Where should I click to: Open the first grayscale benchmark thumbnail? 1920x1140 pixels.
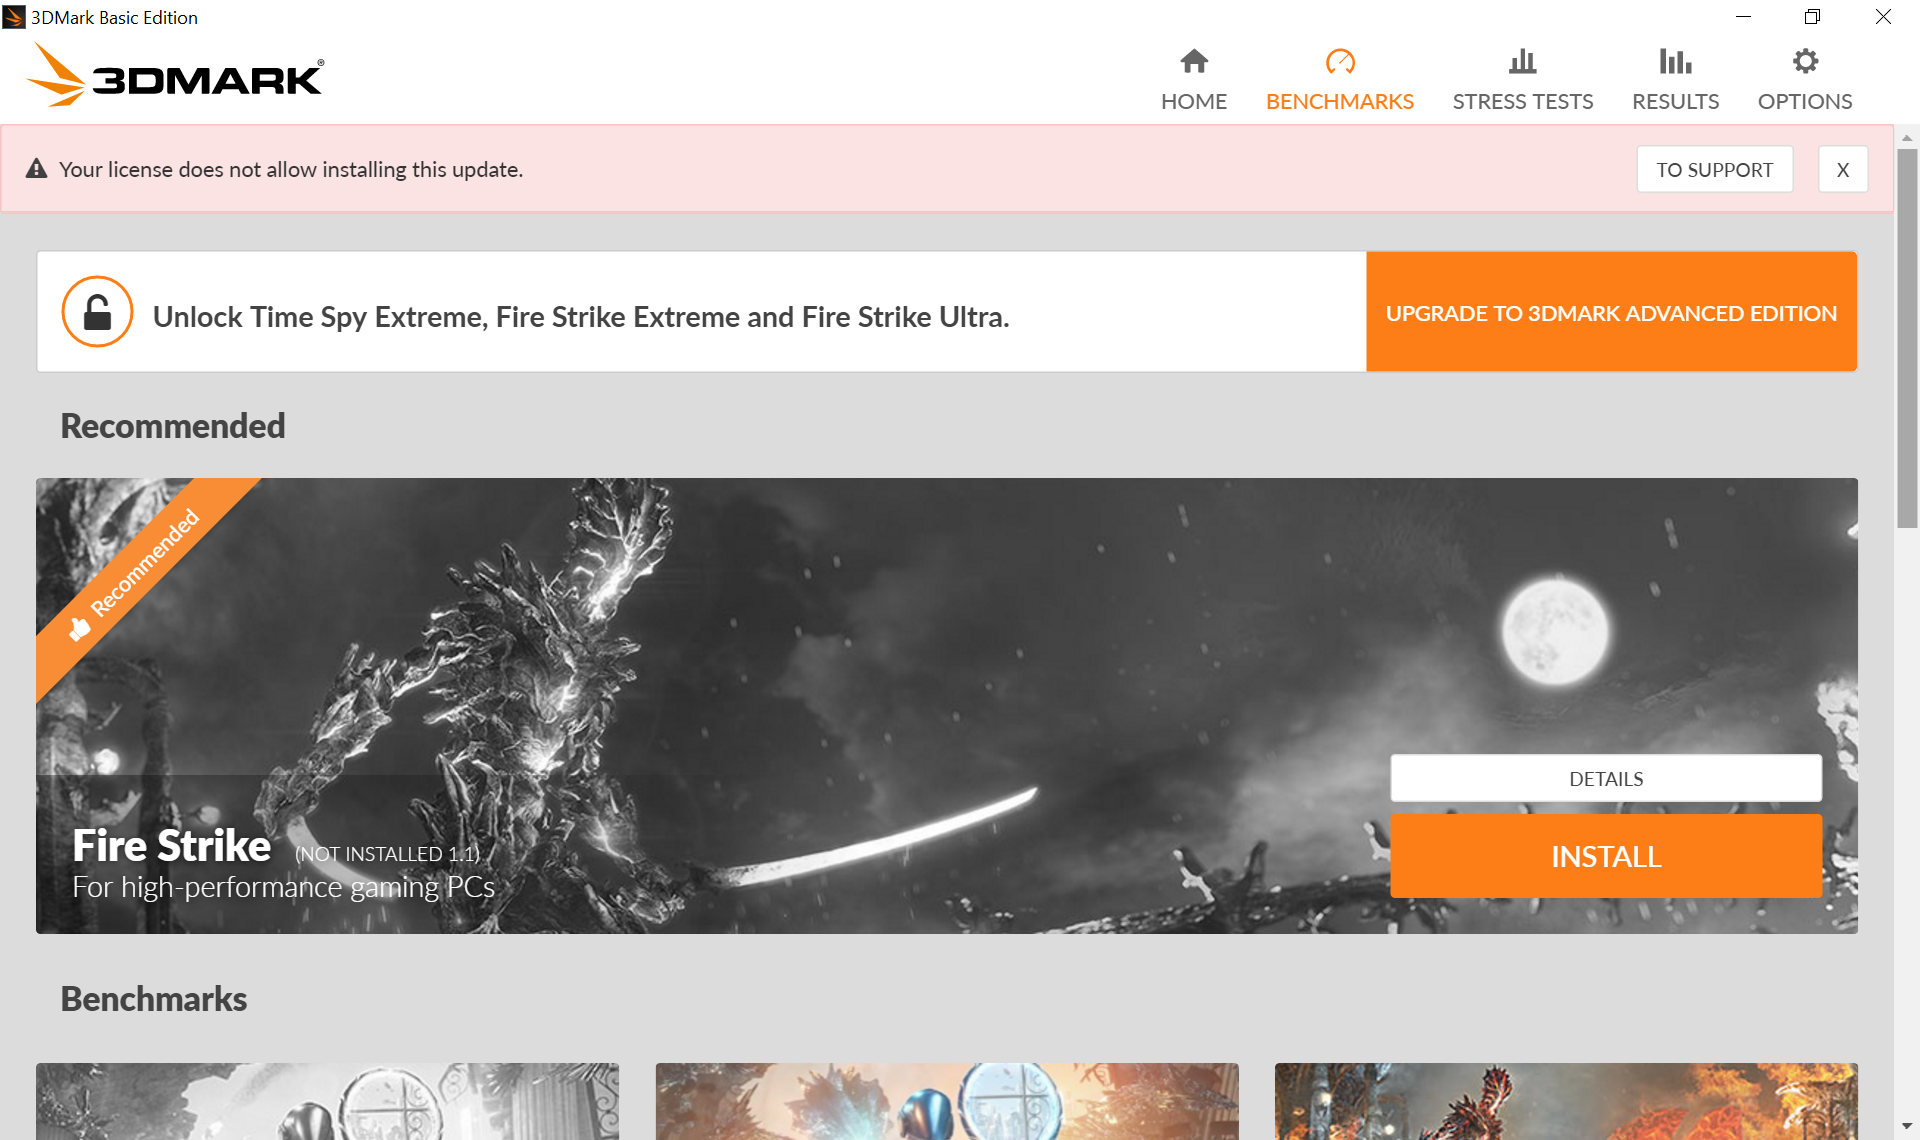[327, 1101]
